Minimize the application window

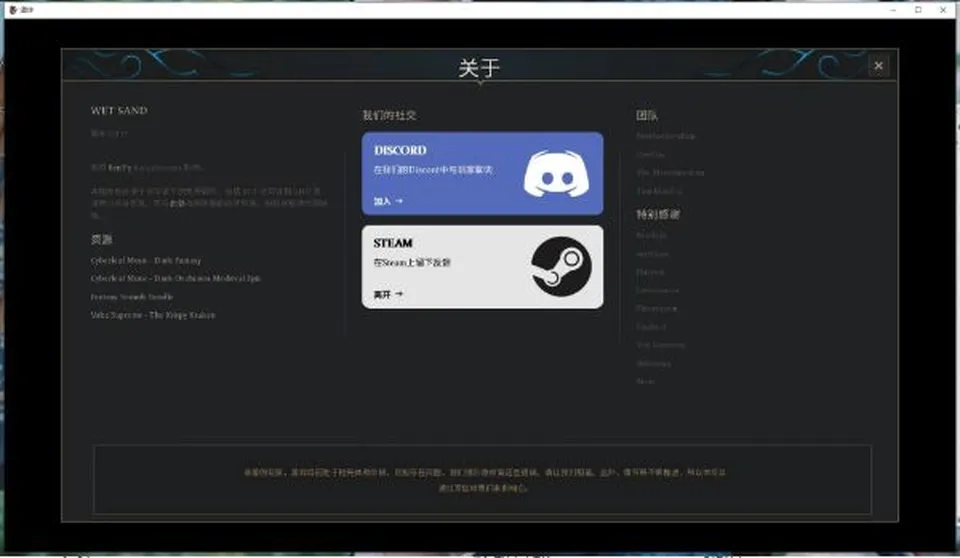(x=893, y=10)
